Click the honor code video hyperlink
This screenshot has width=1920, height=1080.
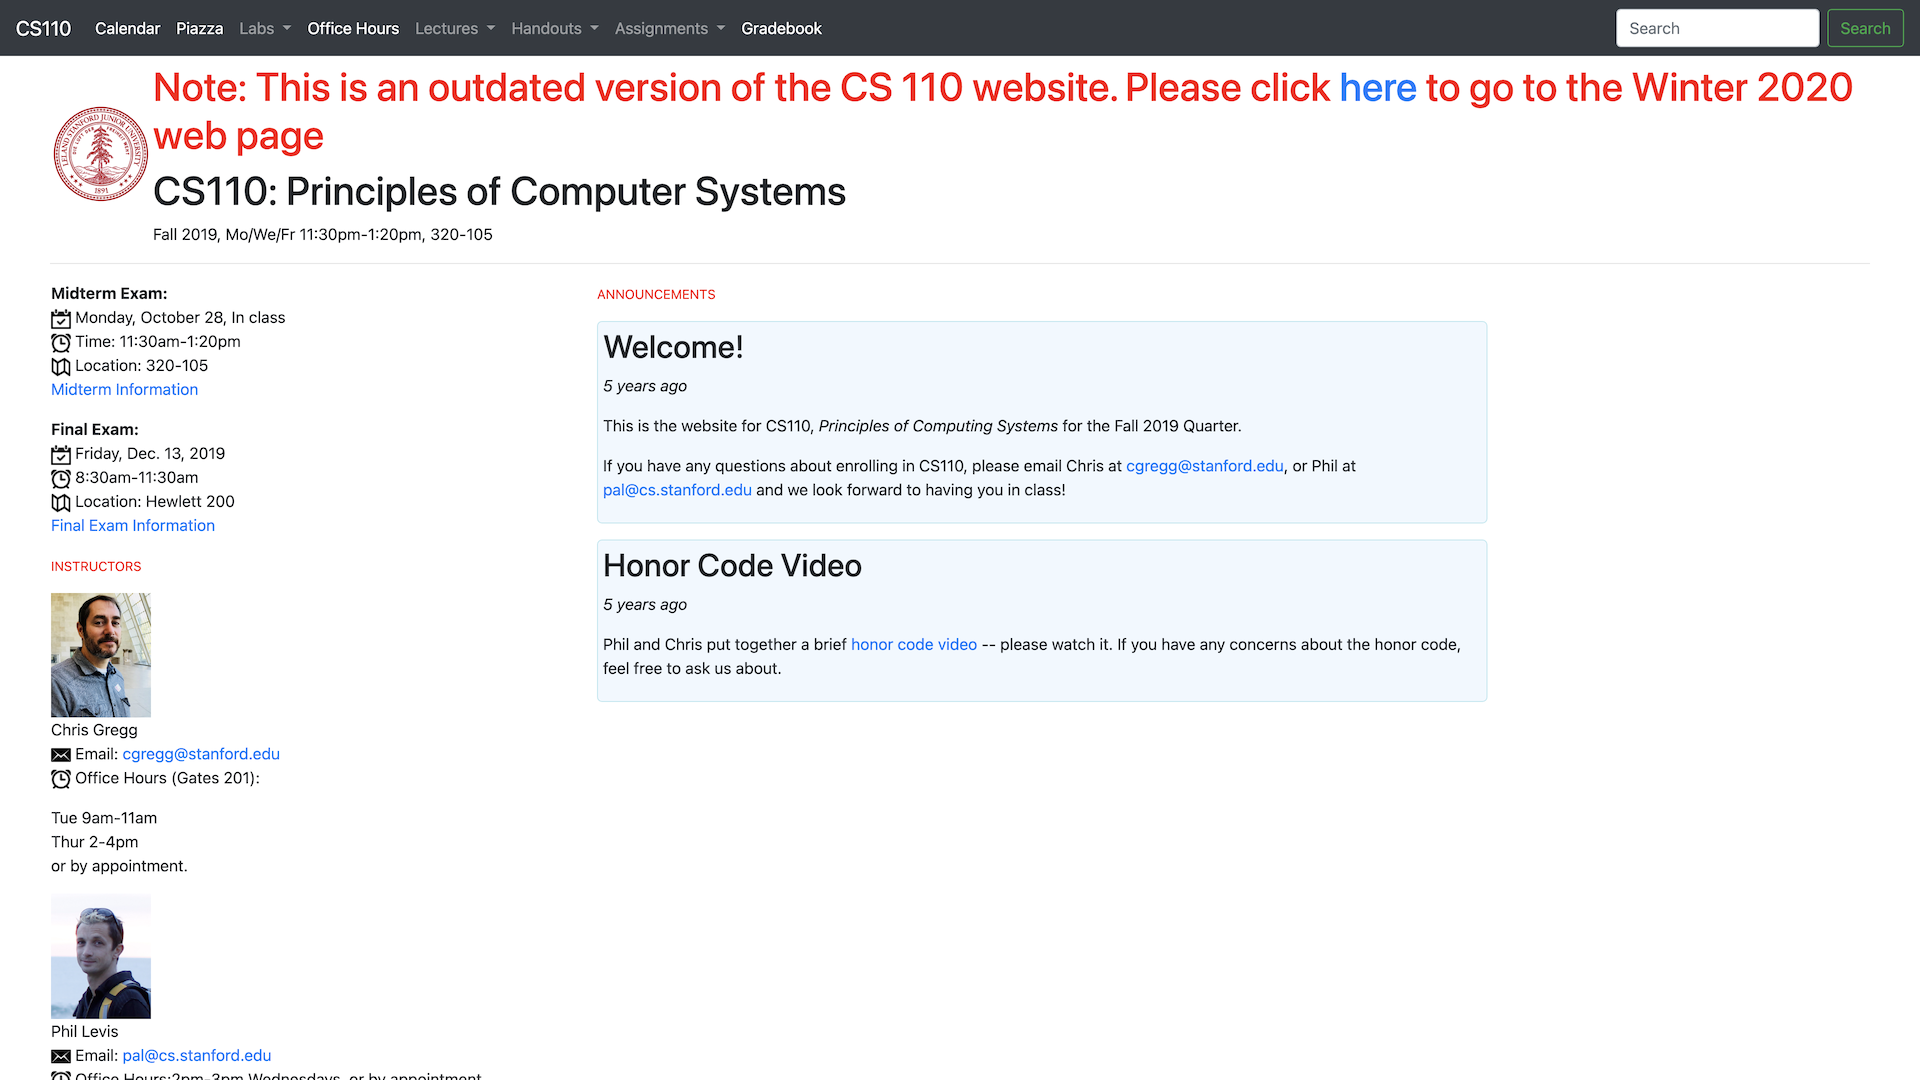(x=914, y=644)
